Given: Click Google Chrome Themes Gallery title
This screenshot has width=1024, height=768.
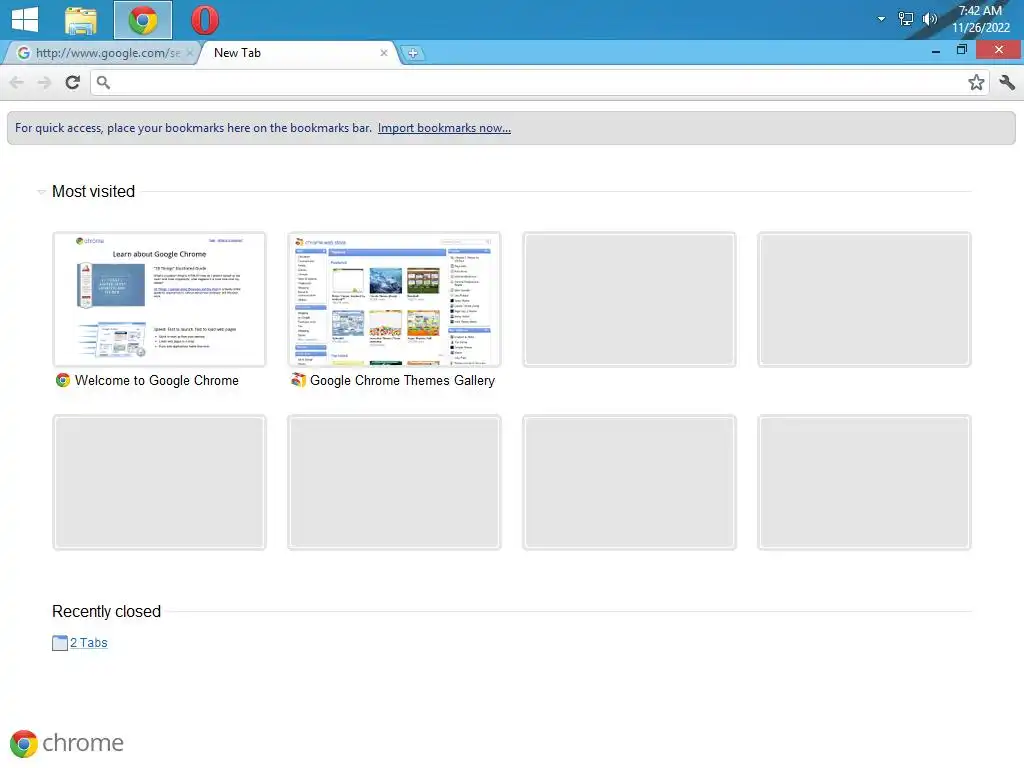Looking at the screenshot, I should [x=402, y=381].
